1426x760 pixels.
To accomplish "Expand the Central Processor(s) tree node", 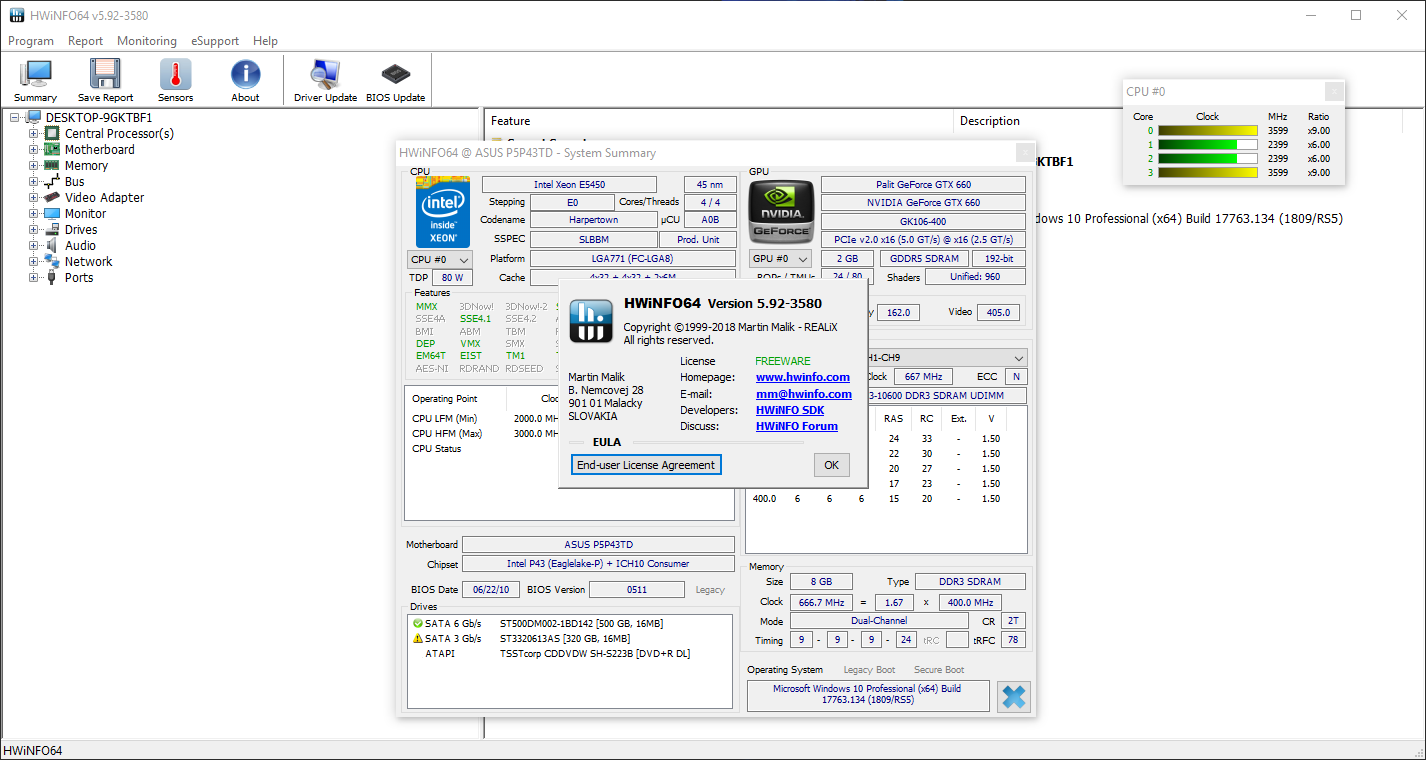I will coord(34,134).
